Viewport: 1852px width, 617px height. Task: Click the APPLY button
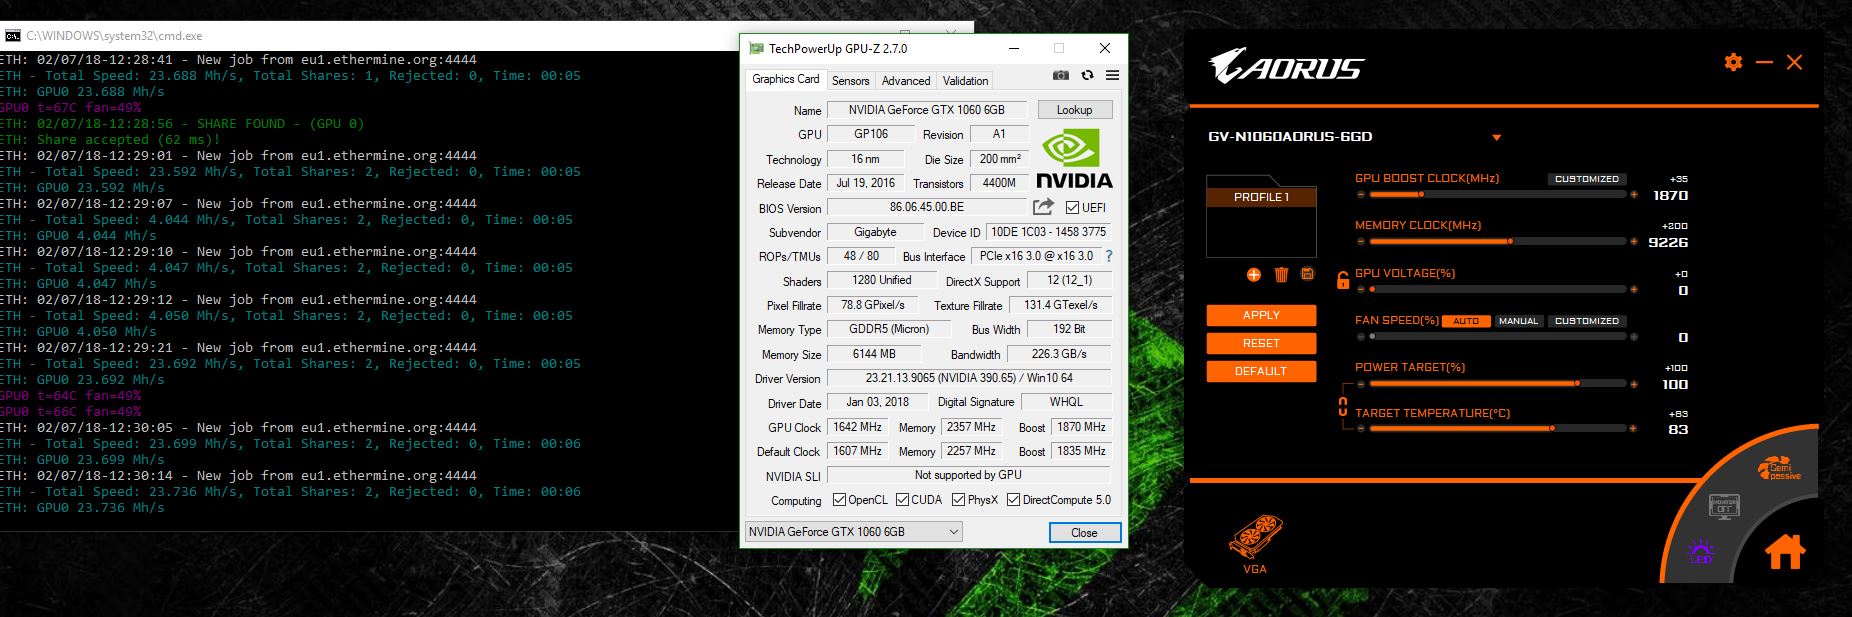pyautogui.click(x=1261, y=315)
